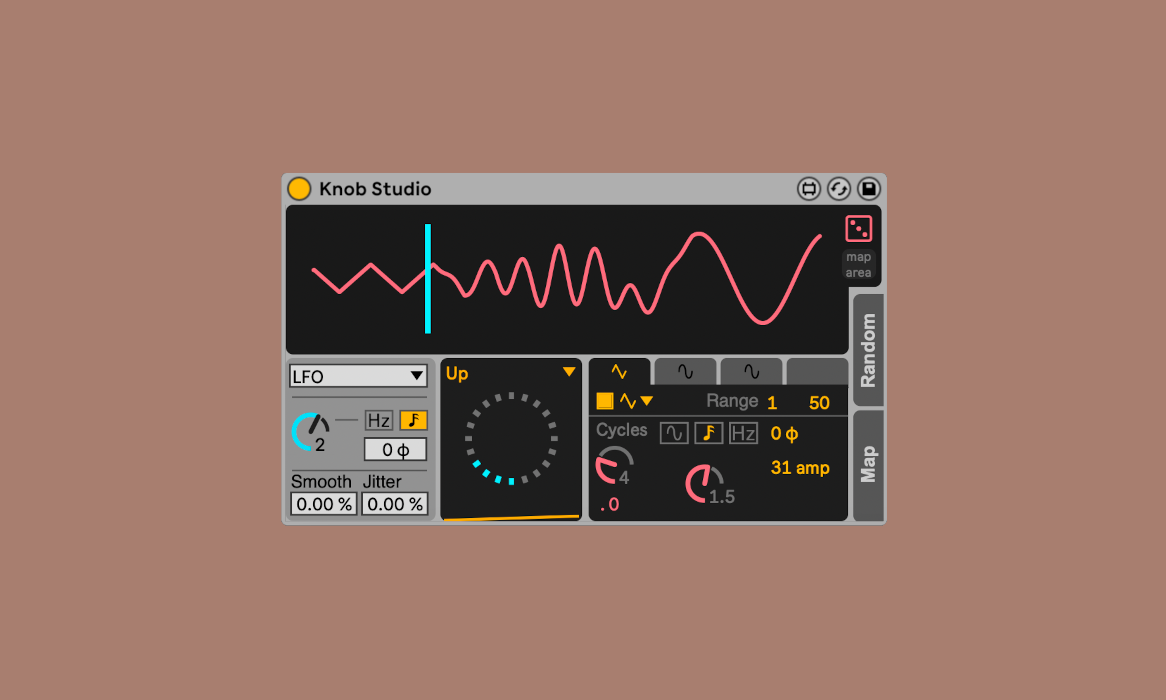Switch to the Random side tab
Viewport: 1166px width, 700px height.
point(868,350)
